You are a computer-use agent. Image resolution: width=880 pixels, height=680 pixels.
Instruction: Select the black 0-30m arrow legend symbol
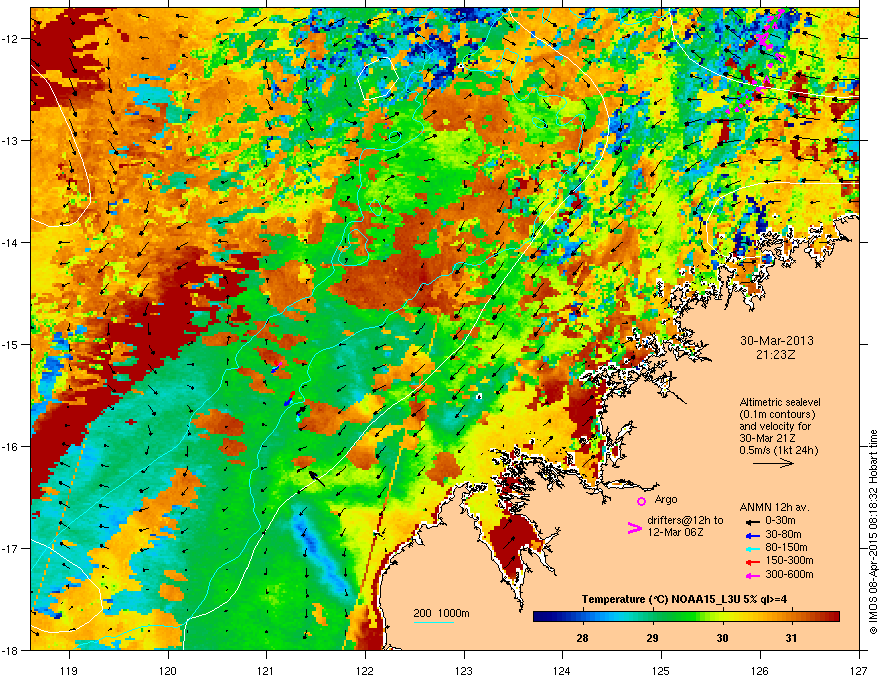[x=753, y=521]
